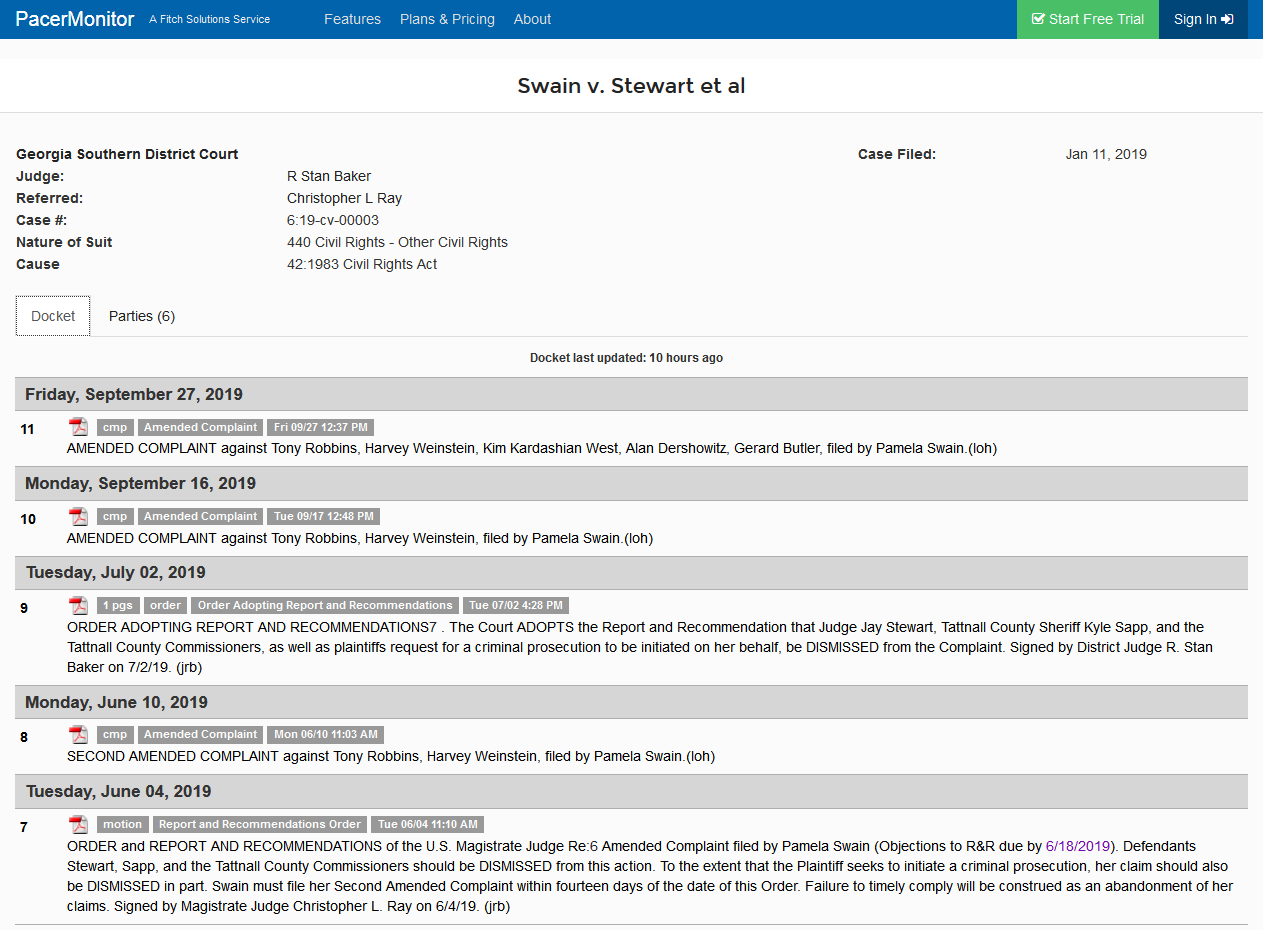Click Report and Recommendations Order tag
1264x930 pixels.
click(x=260, y=824)
